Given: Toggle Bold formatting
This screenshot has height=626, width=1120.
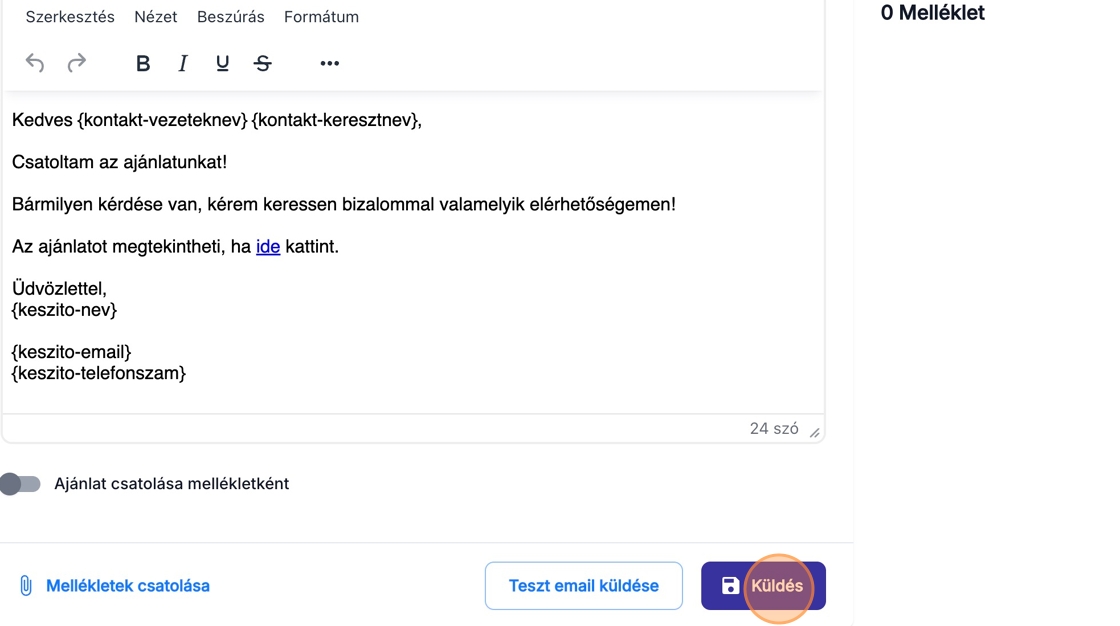Looking at the screenshot, I should pos(143,64).
